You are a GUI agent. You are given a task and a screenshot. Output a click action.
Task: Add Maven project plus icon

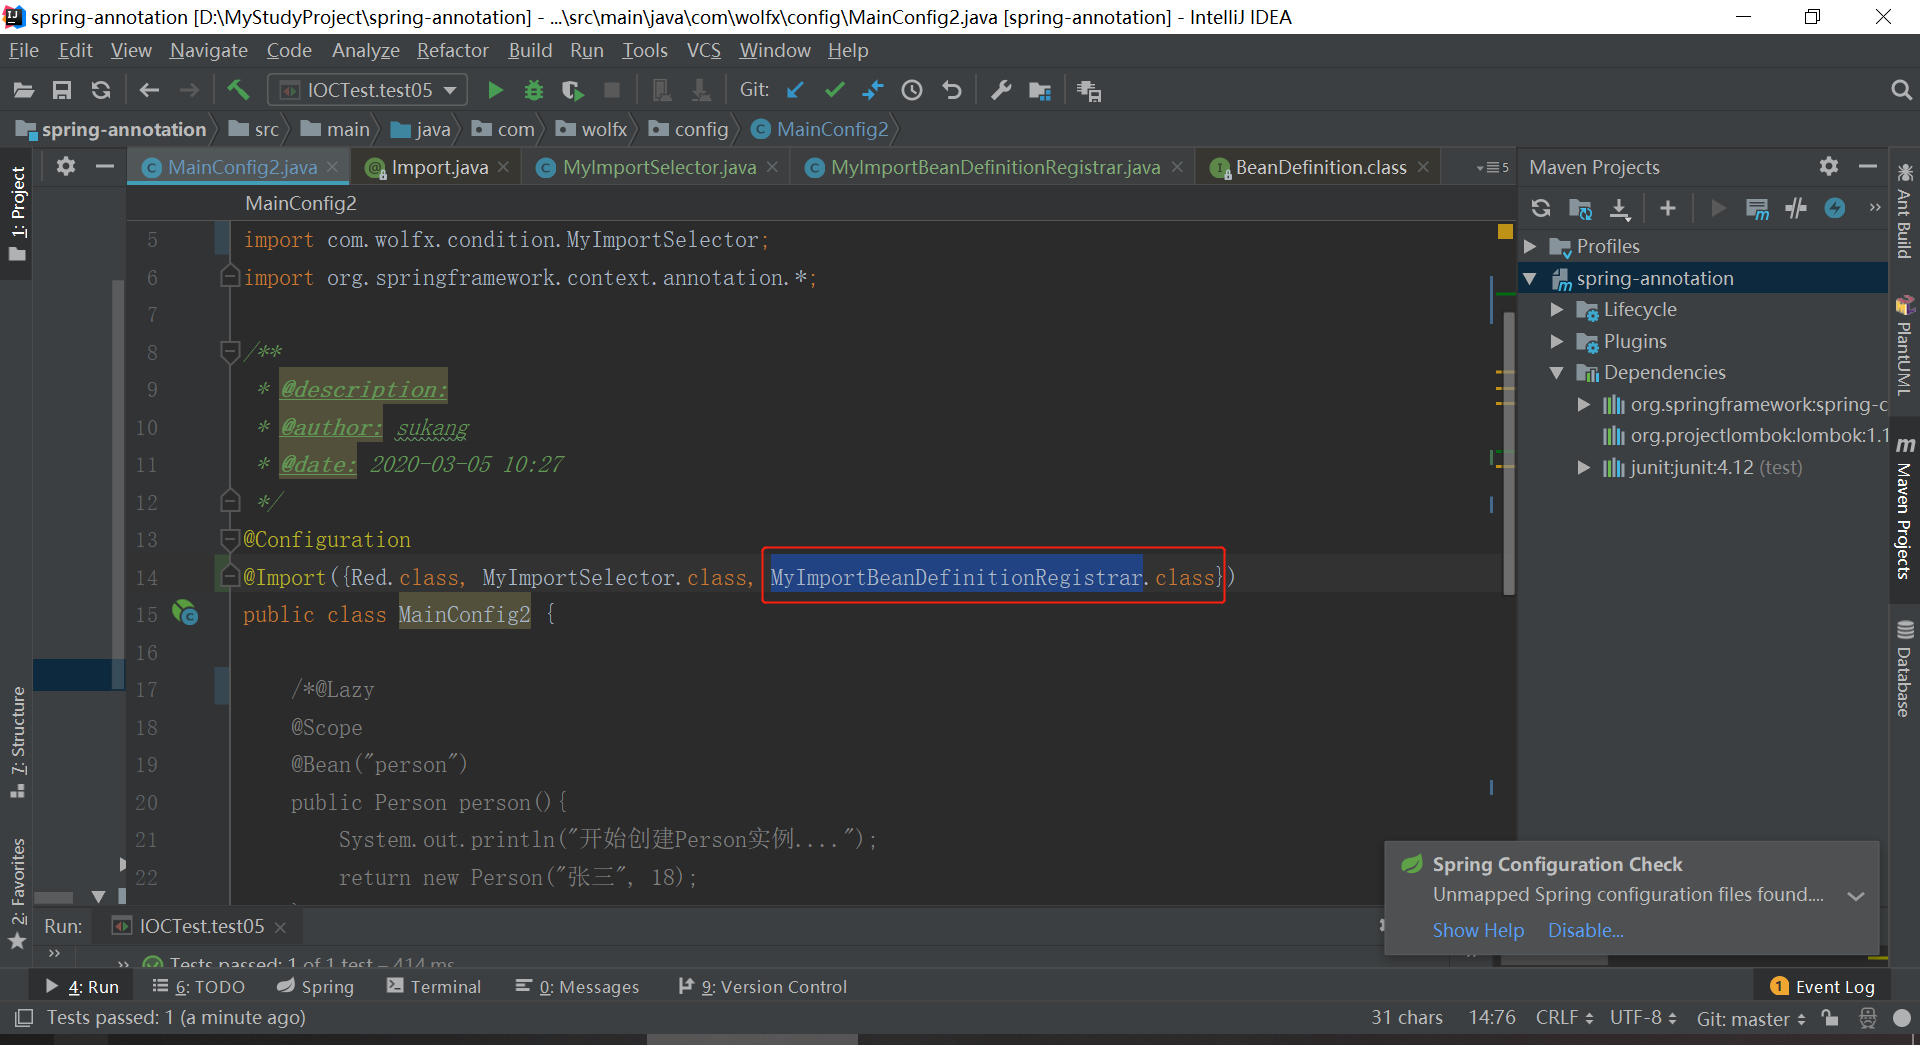(x=1668, y=208)
